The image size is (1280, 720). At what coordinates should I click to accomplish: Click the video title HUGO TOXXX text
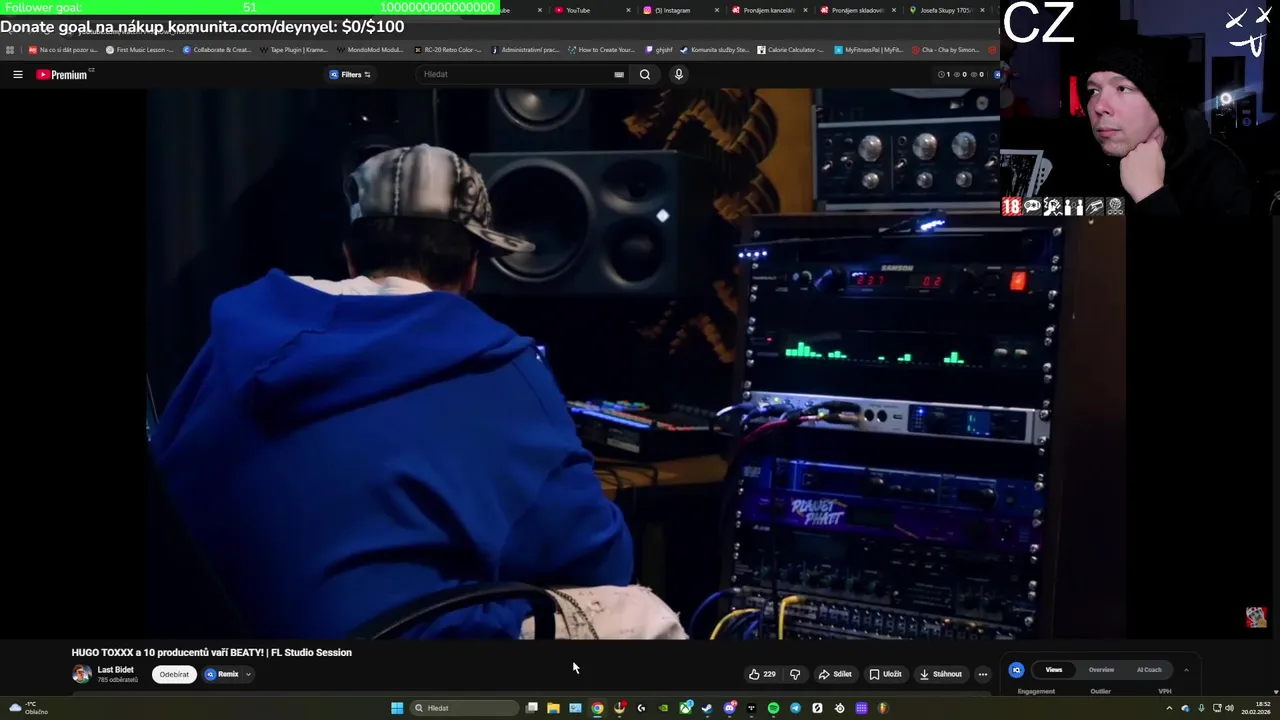pos(211,652)
